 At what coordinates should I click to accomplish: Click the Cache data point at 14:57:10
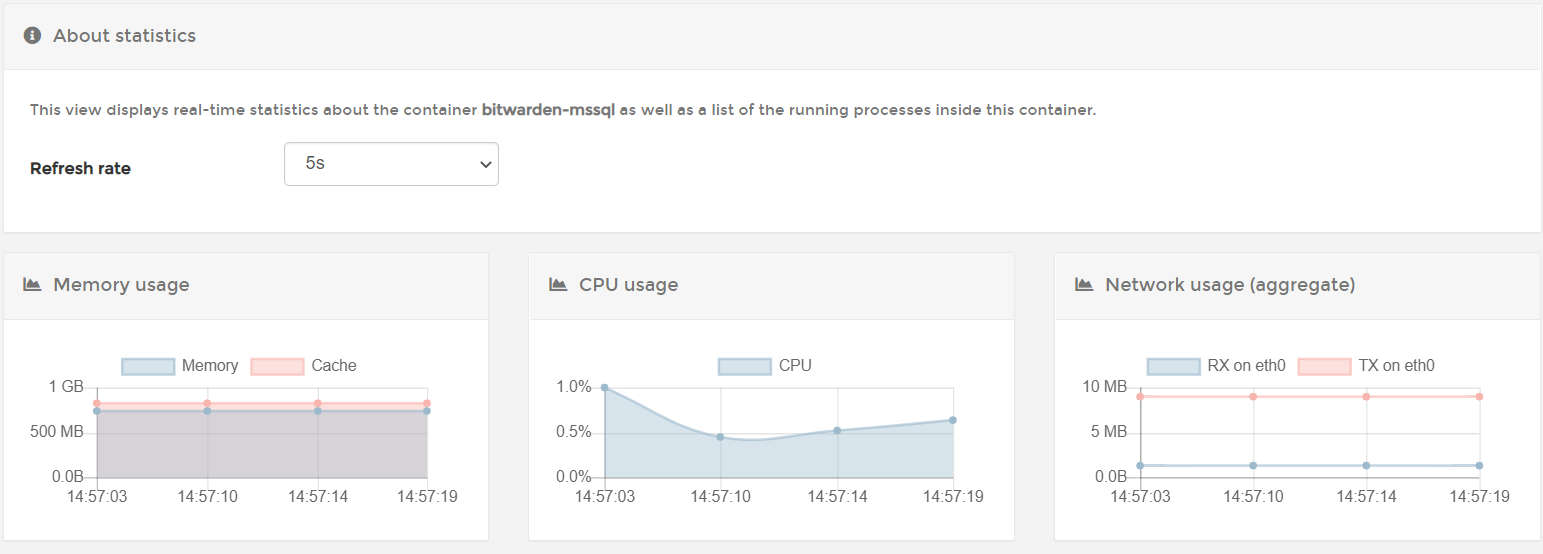pyautogui.click(x=207, y=404)
